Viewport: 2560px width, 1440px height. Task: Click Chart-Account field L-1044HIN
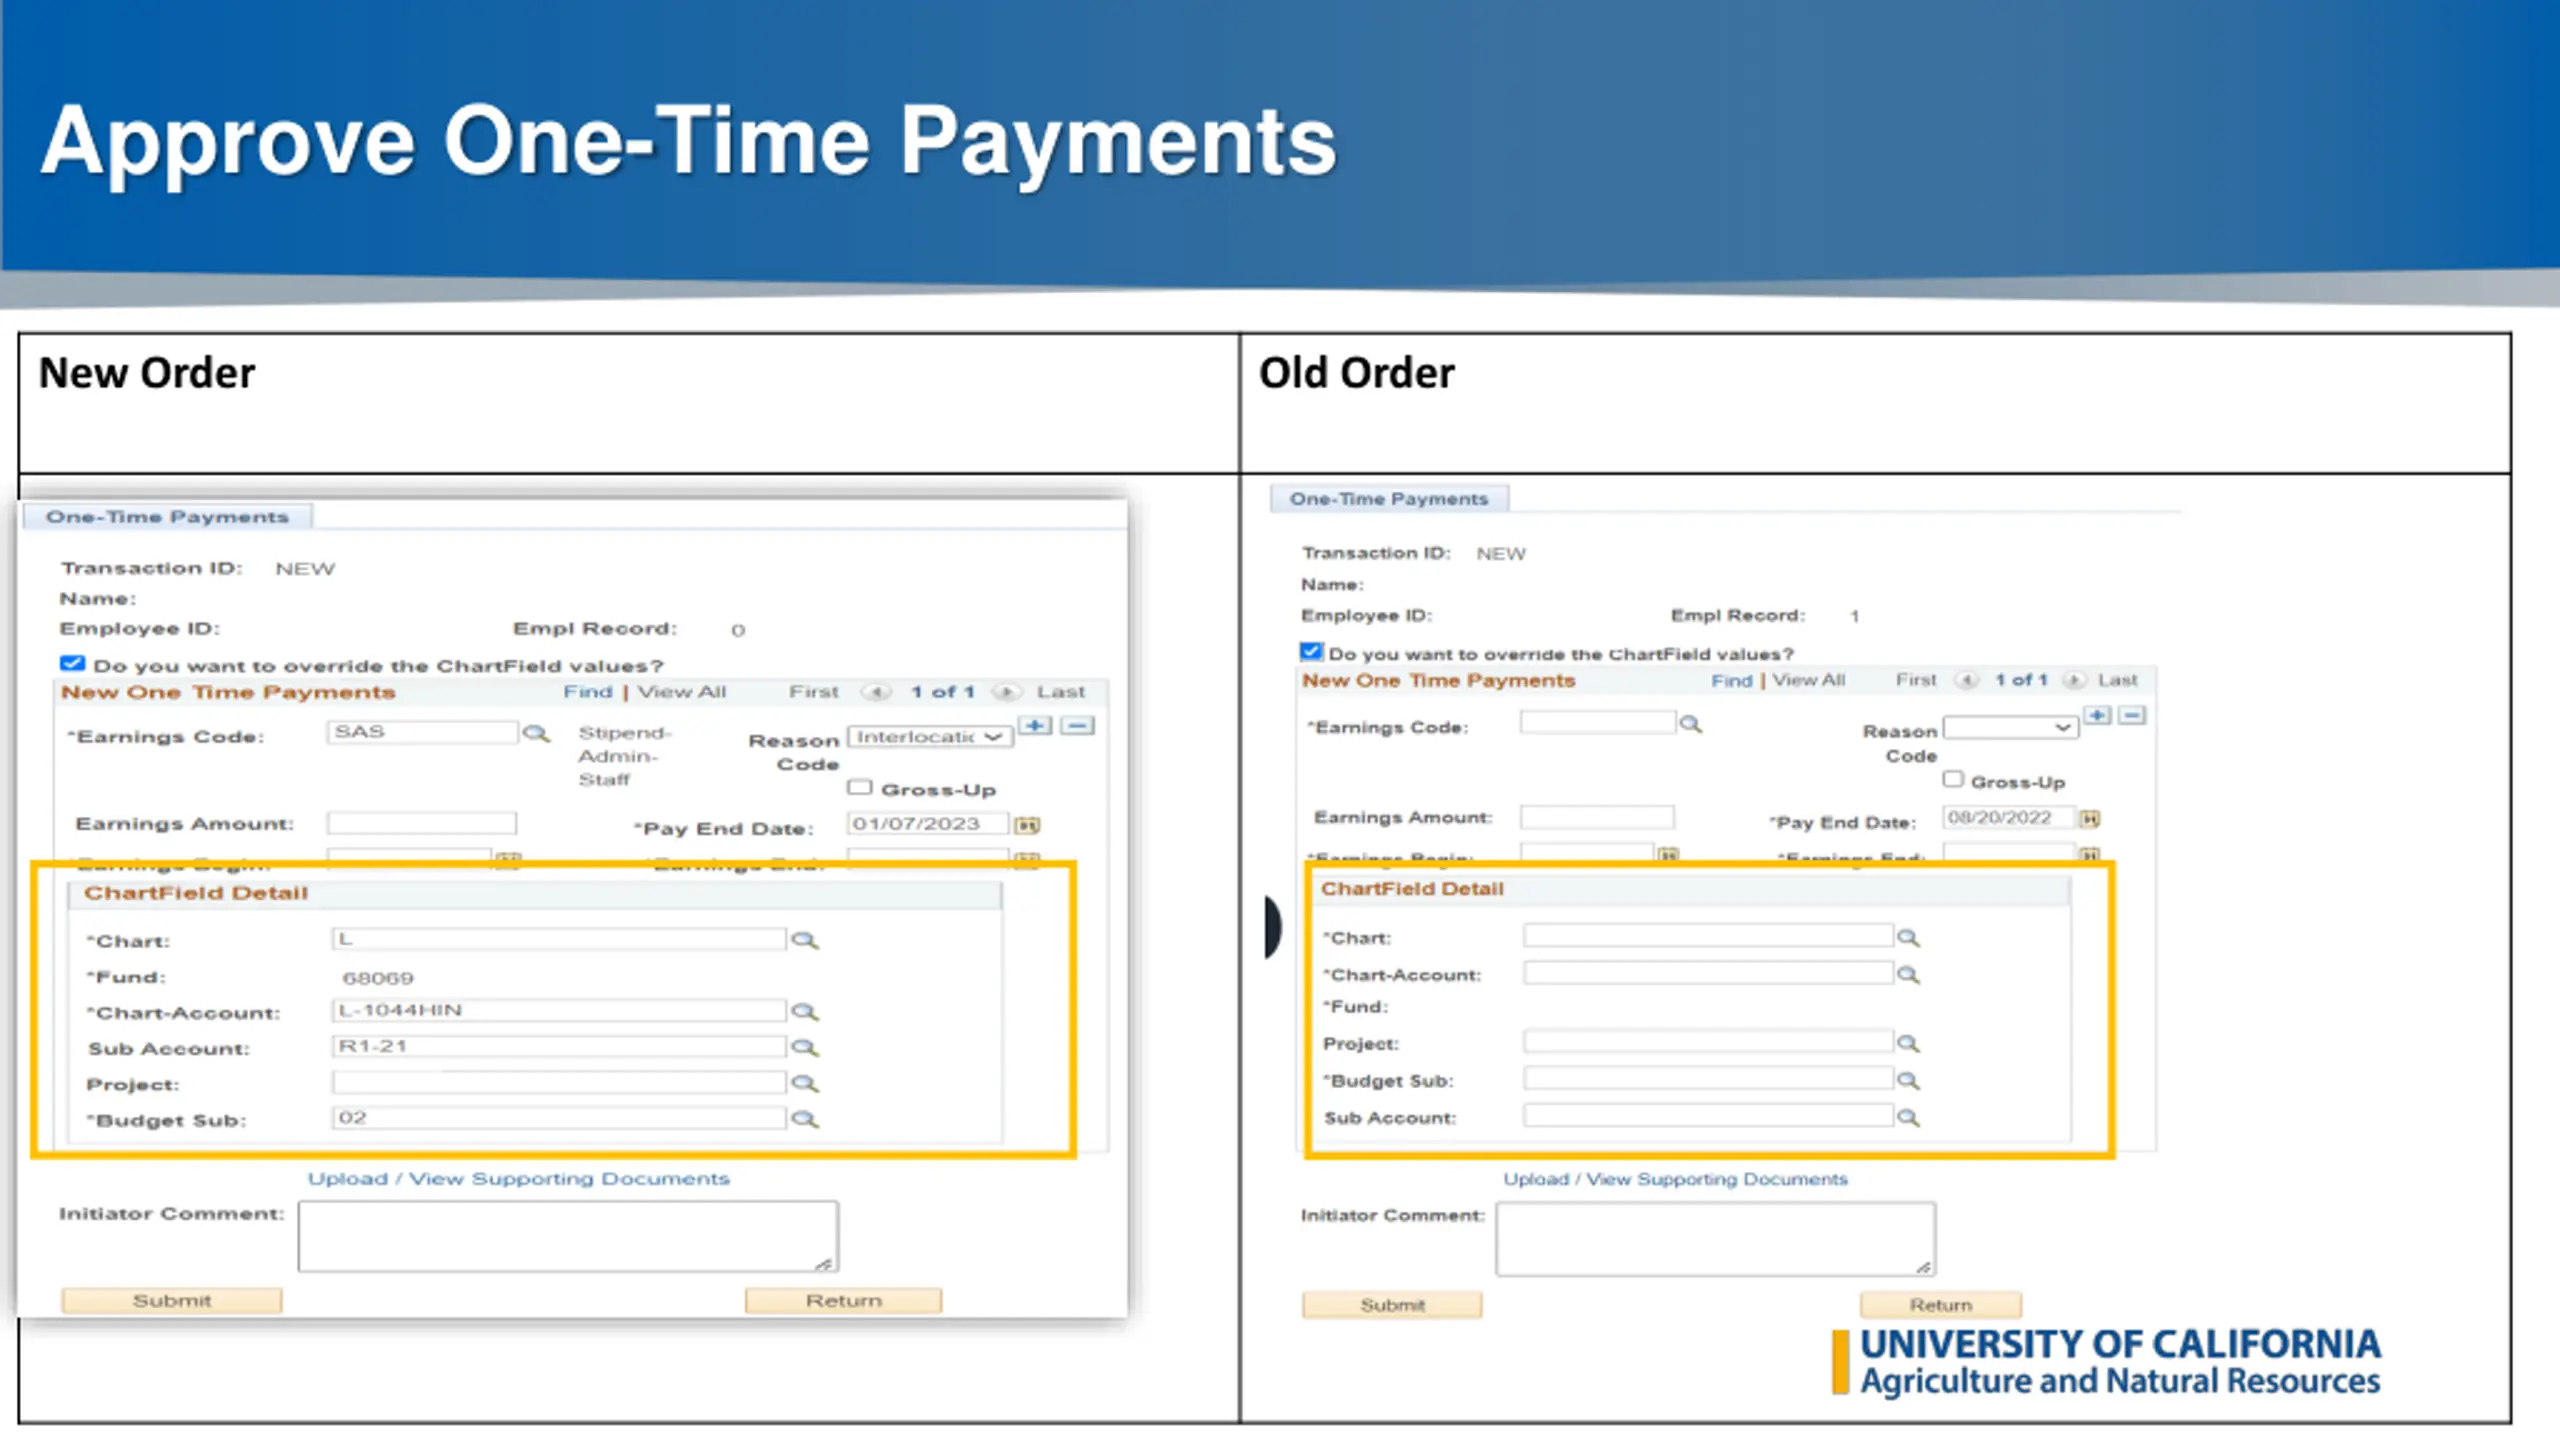[558, 1011]
